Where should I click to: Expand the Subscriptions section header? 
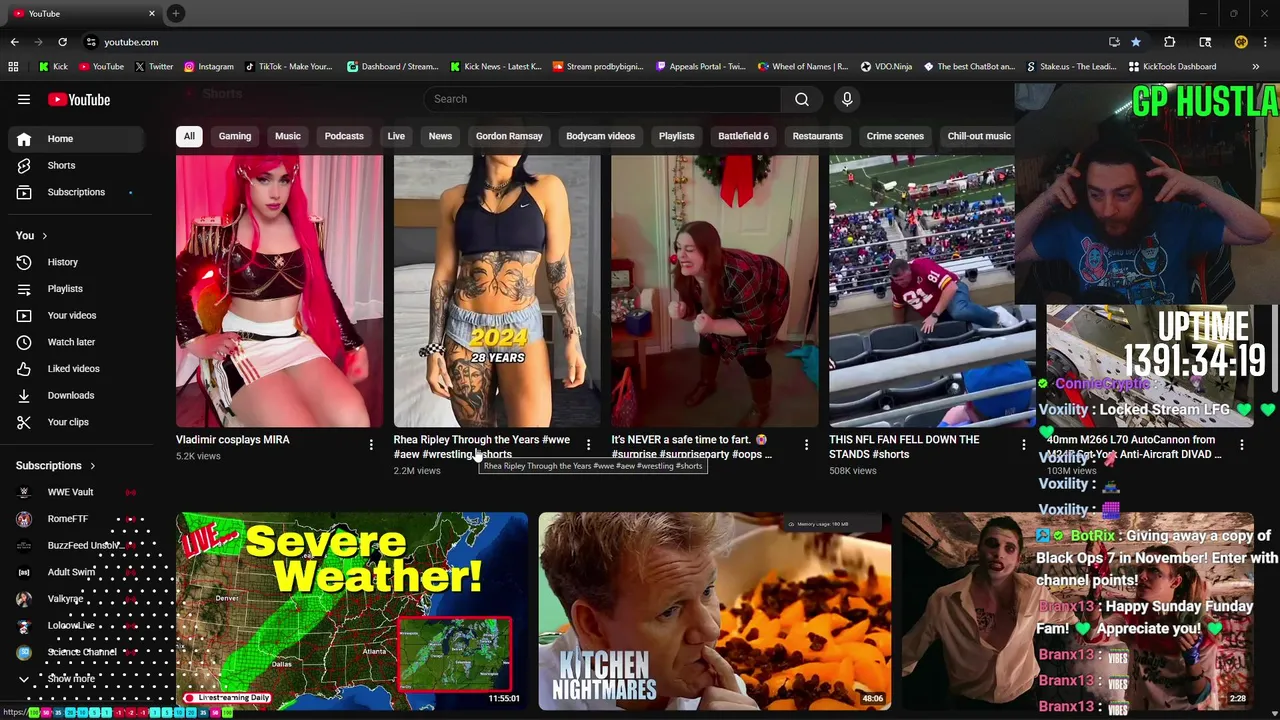56,466
